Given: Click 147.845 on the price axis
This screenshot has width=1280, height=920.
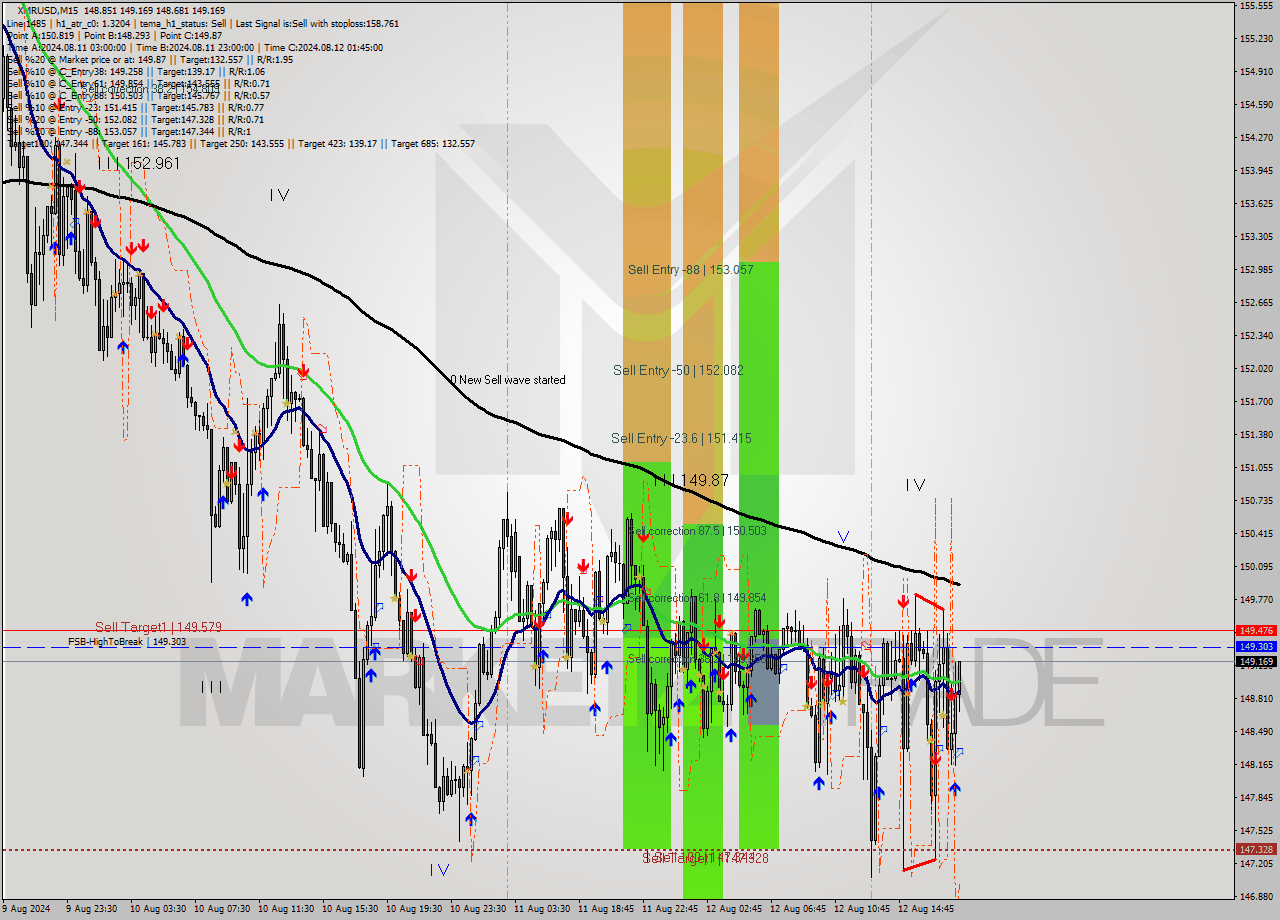Looking at the screenshot, I should pyautogui.click(x=1256, y=797).
